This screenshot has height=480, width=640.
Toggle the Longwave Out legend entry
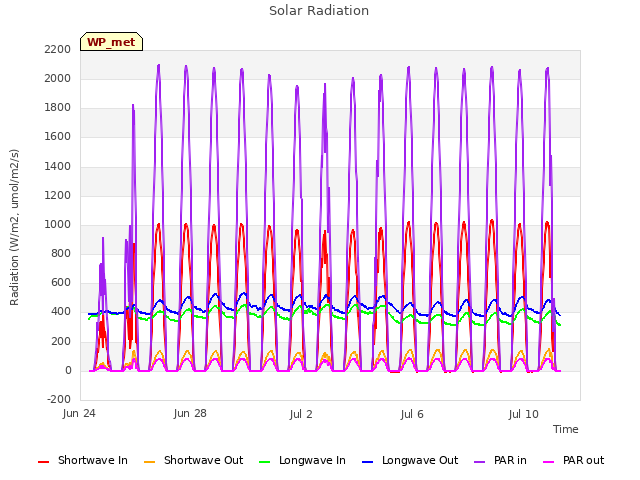click(x=410, y=460)
